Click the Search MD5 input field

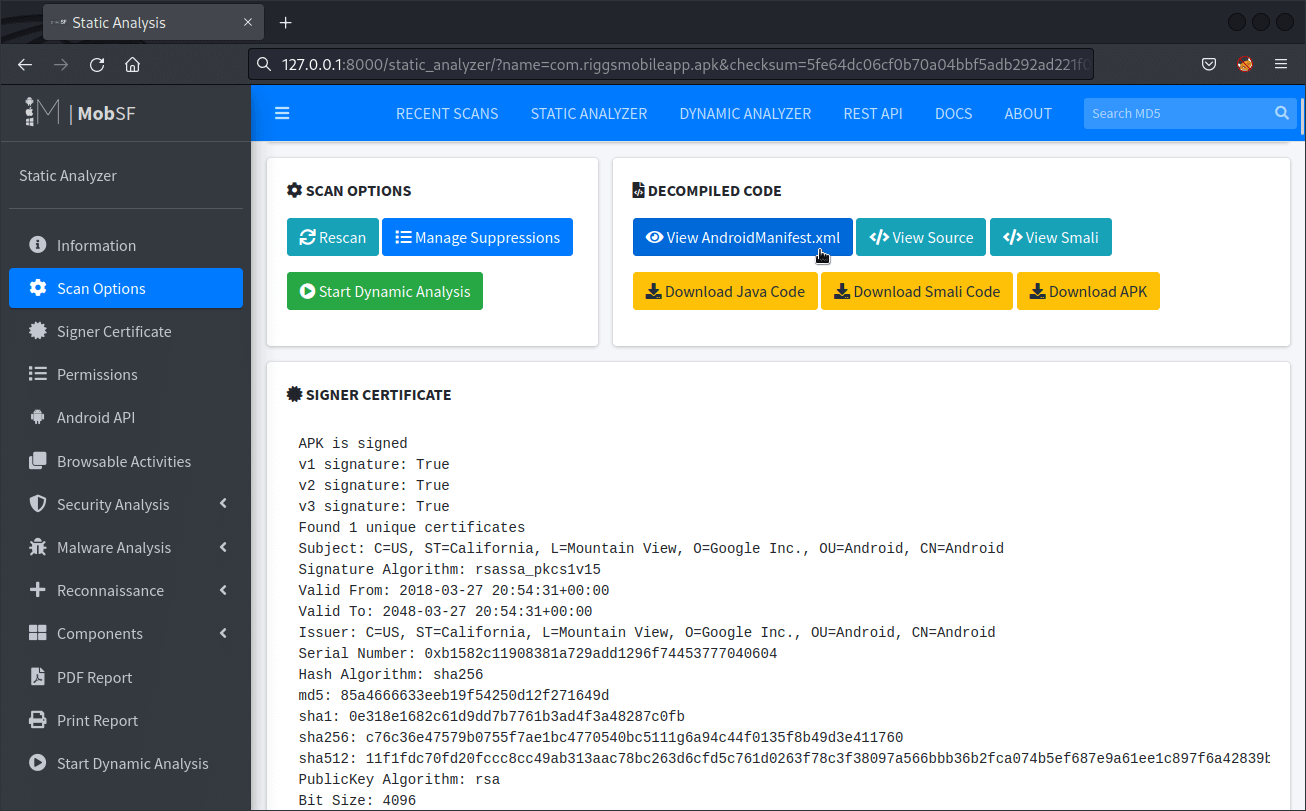coord(1177,113)
